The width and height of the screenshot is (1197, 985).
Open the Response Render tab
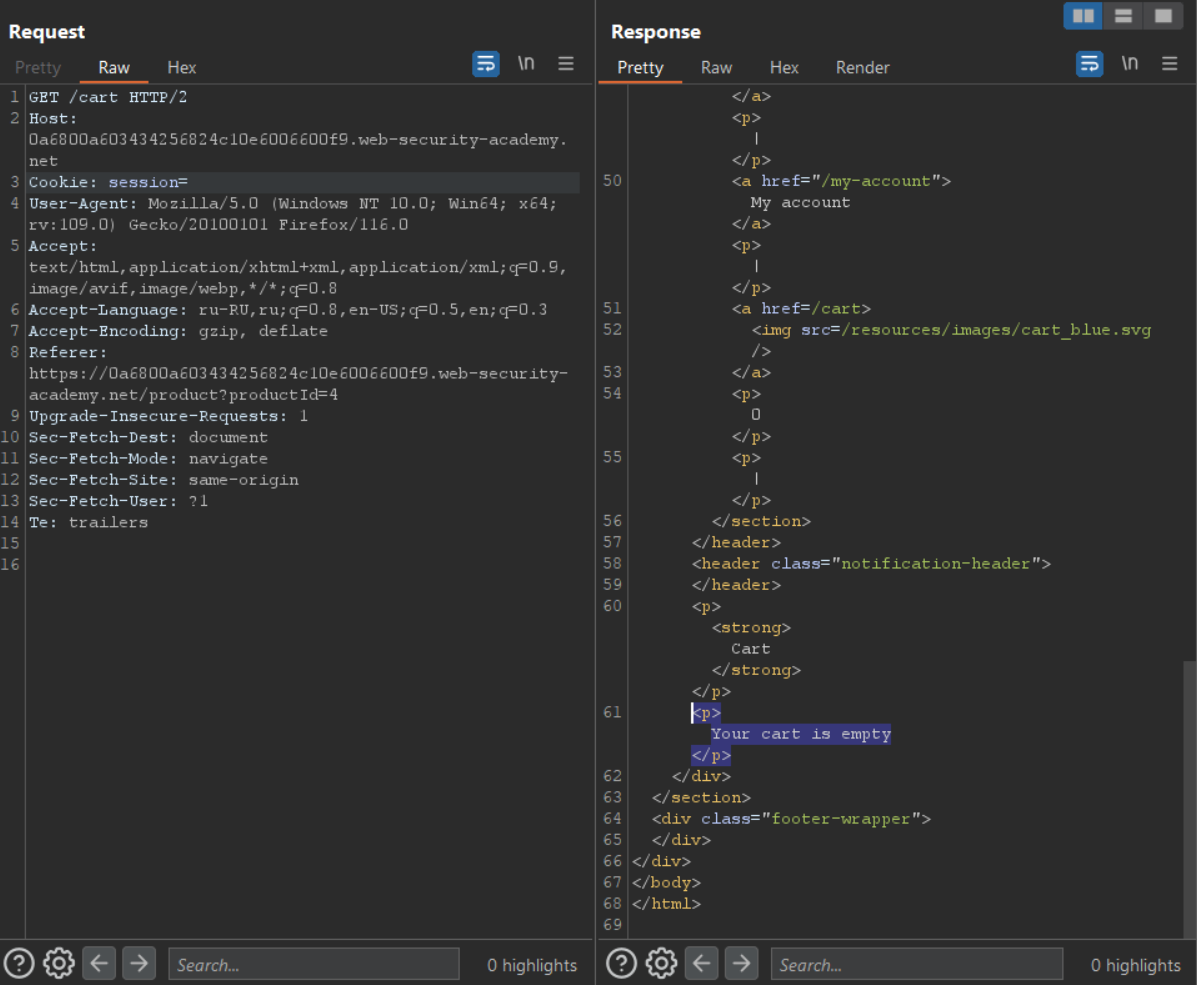click(862, 68)
